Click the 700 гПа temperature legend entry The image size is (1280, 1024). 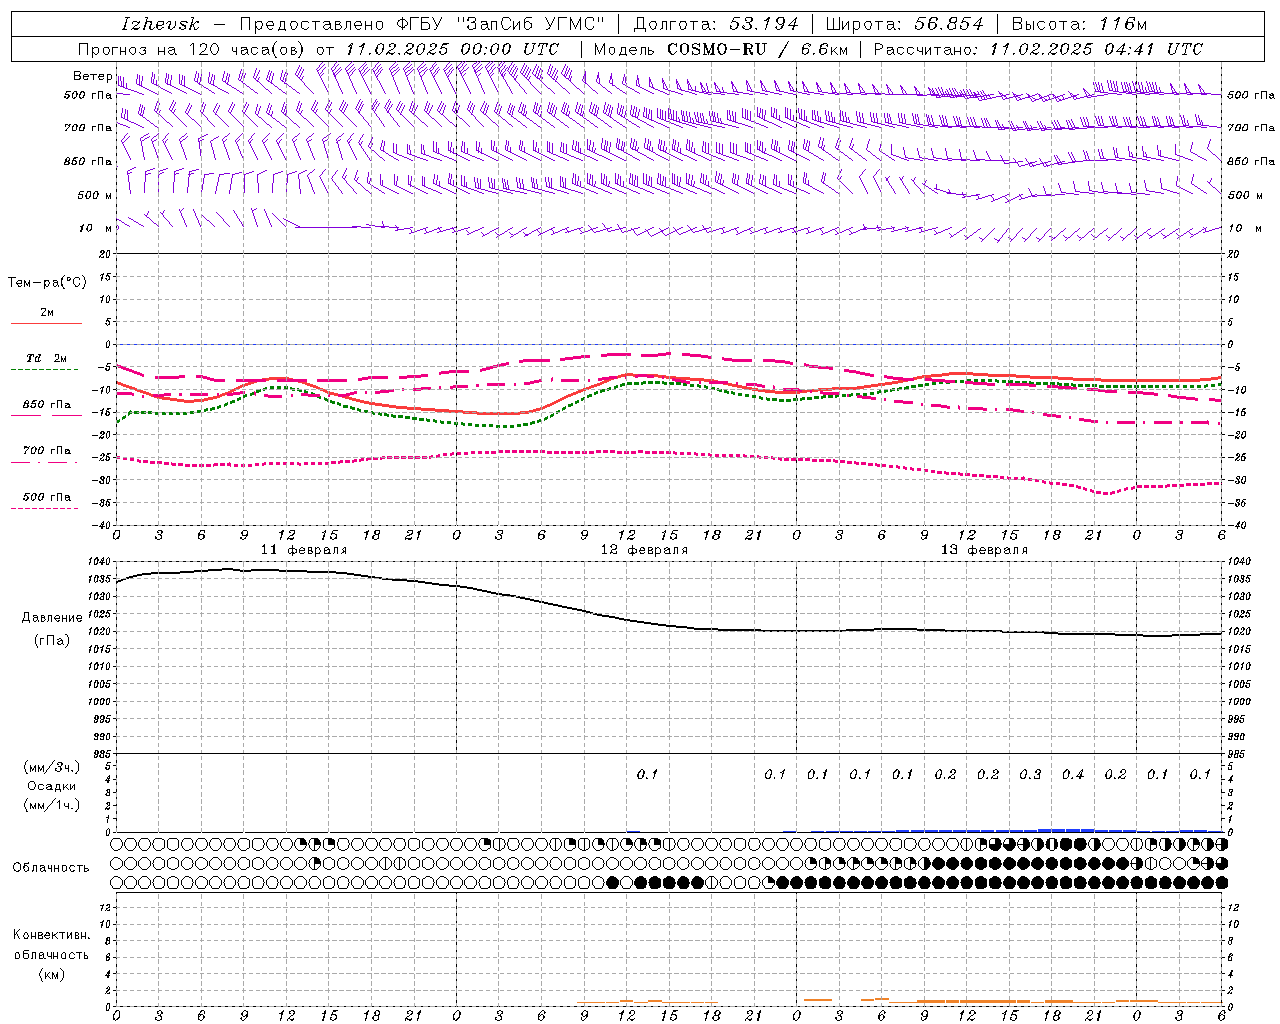coord(47,451)
